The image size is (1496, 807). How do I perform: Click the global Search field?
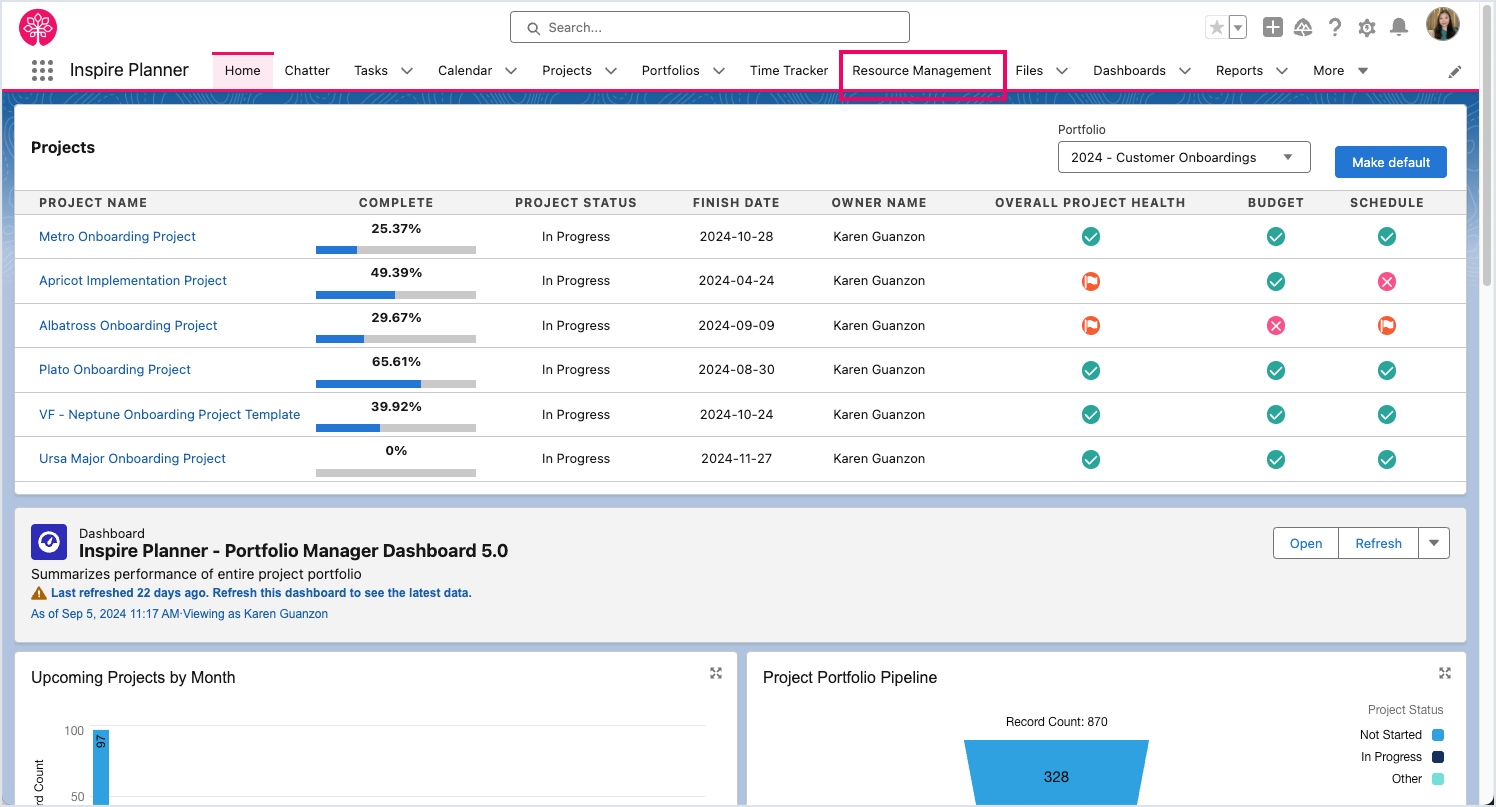tap(710, 27)
